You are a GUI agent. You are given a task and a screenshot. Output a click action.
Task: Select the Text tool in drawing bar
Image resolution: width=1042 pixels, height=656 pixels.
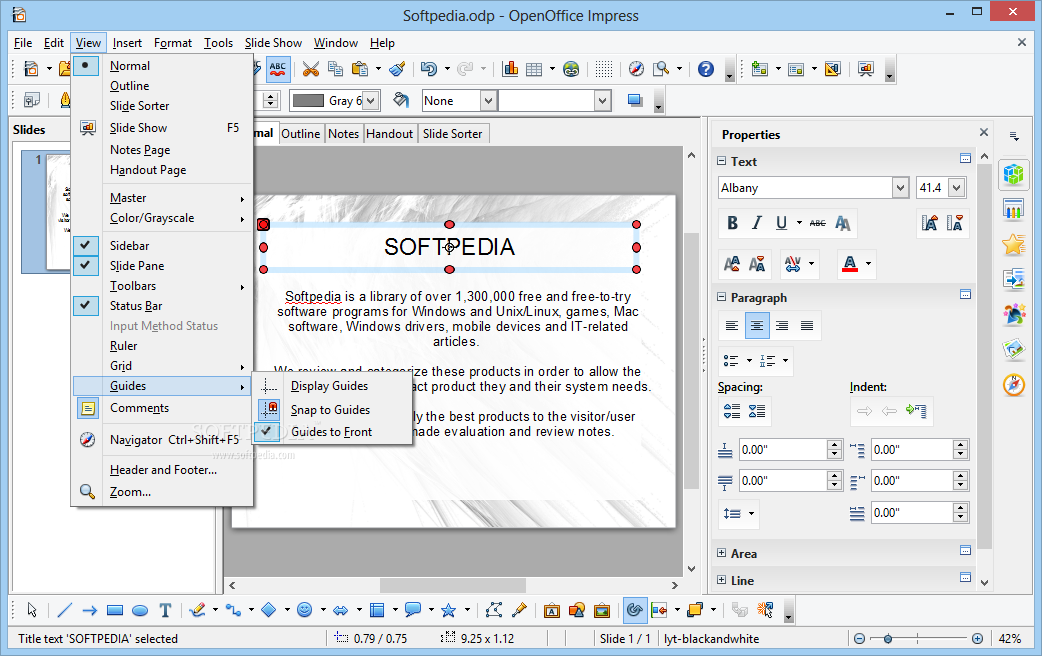[x=165, y=610]
